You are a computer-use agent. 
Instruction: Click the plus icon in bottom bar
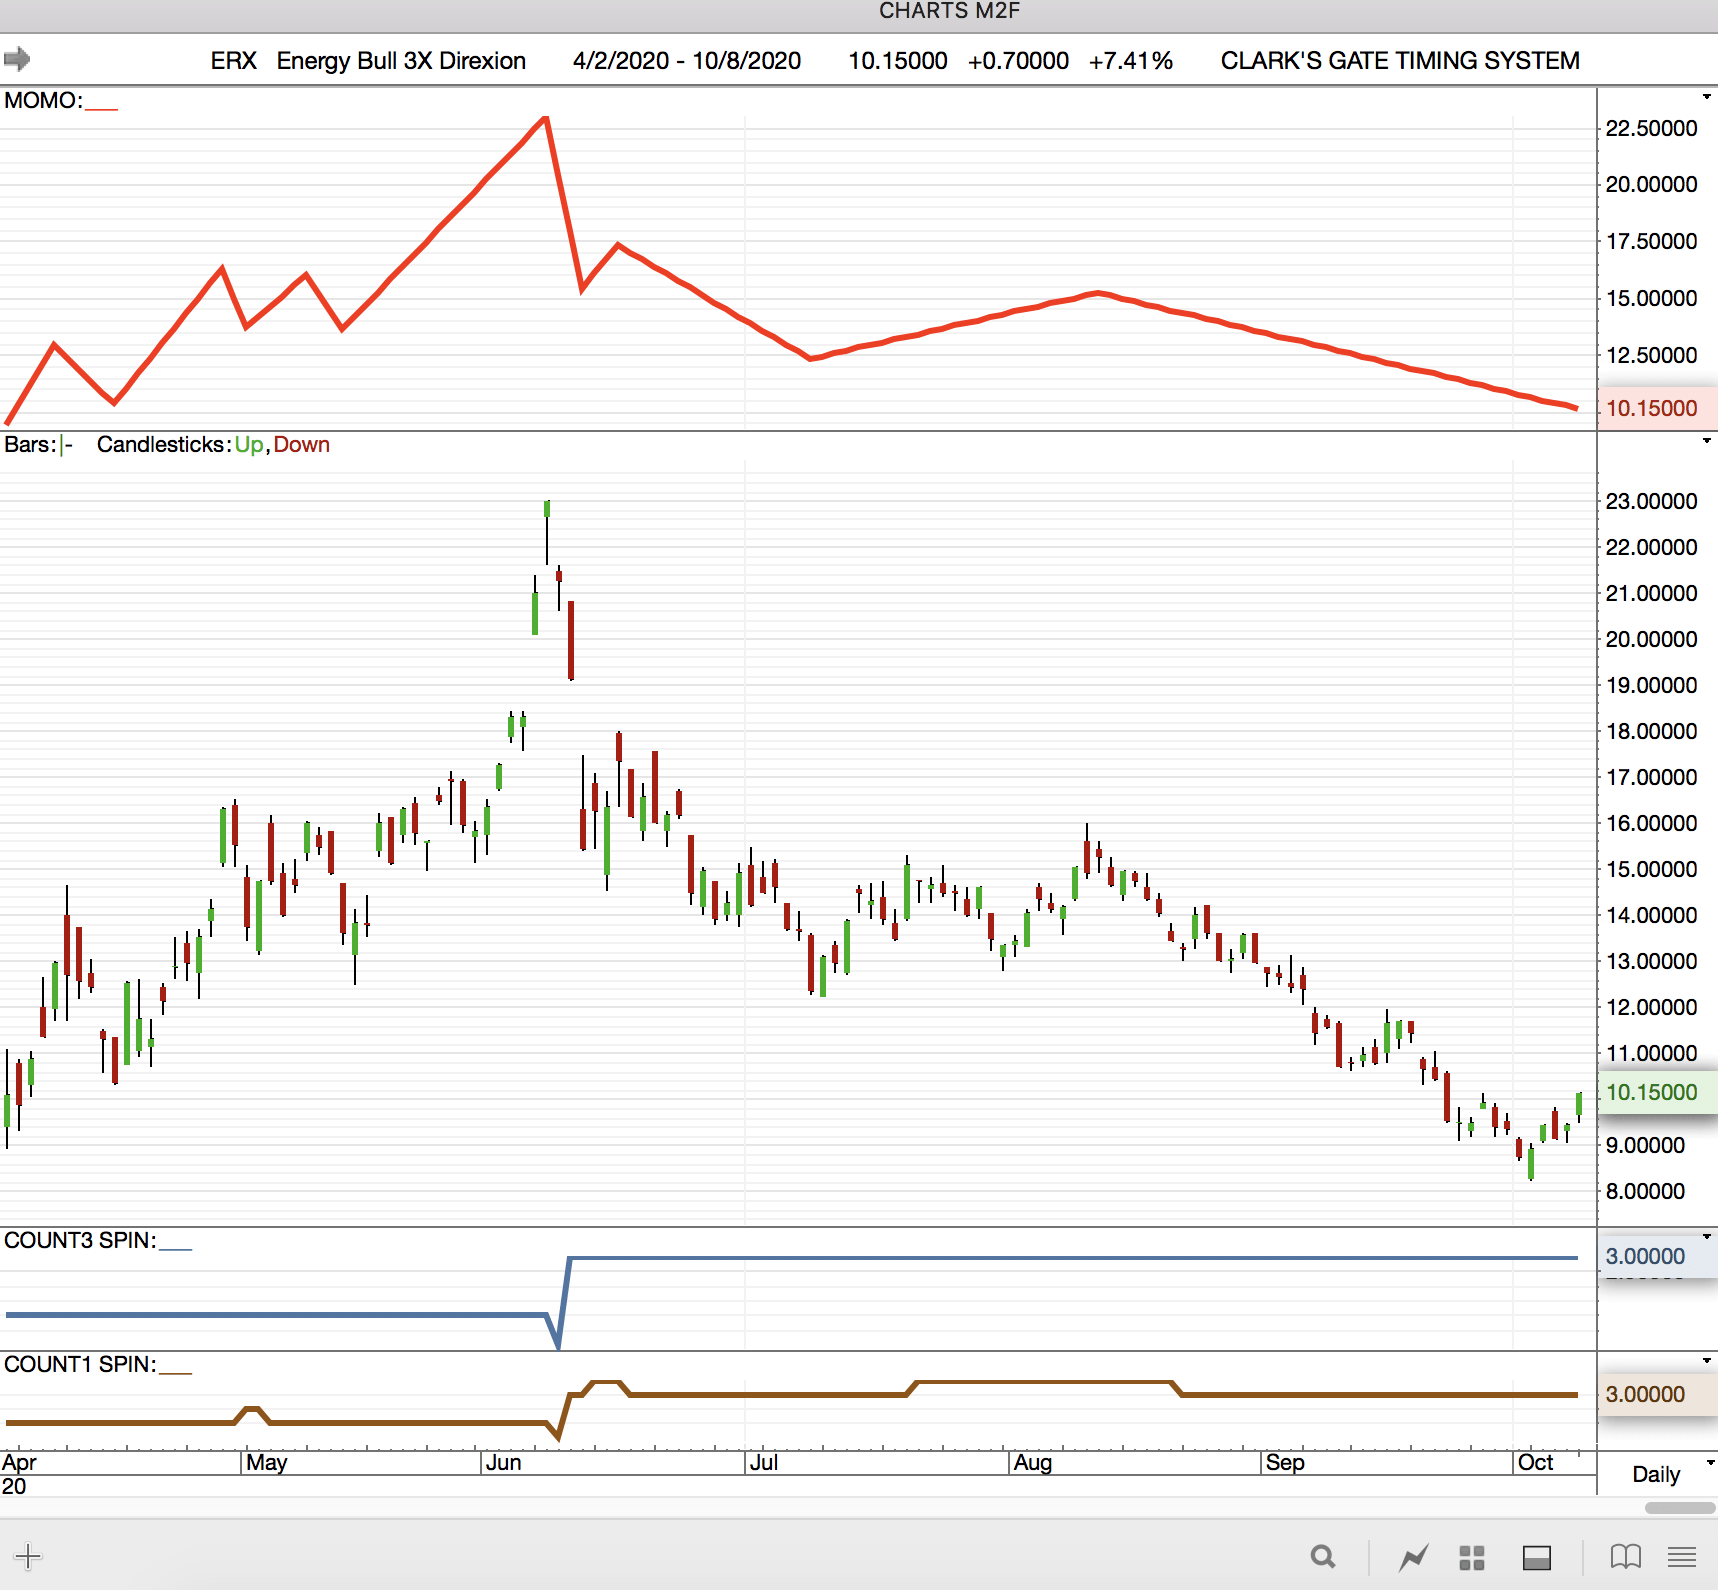pyautogui.click(x=28, y=1556)
